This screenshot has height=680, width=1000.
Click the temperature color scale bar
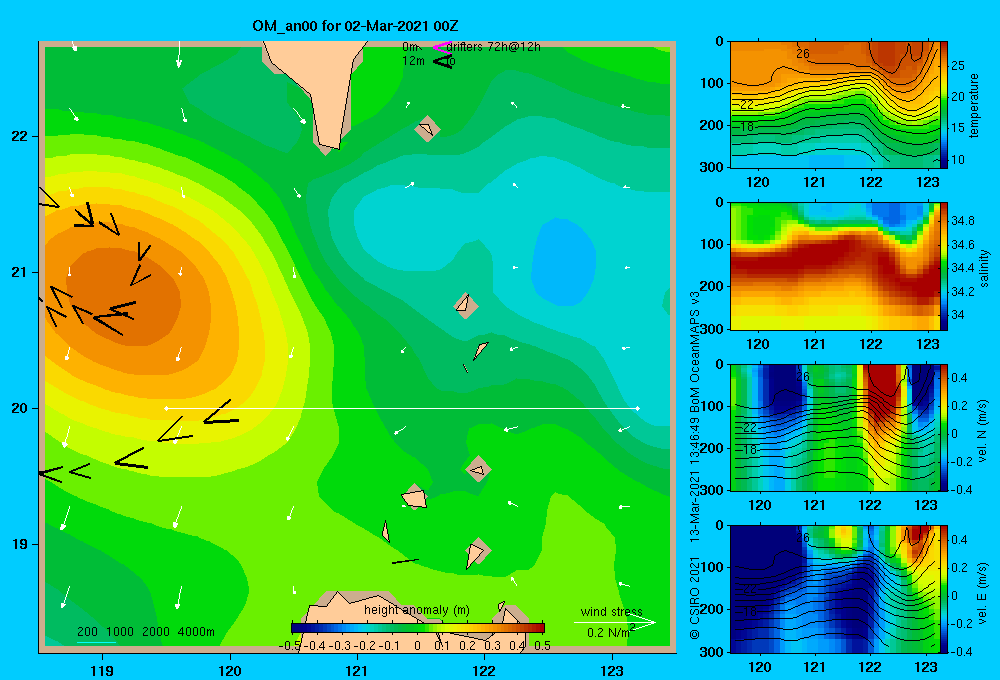944,105
